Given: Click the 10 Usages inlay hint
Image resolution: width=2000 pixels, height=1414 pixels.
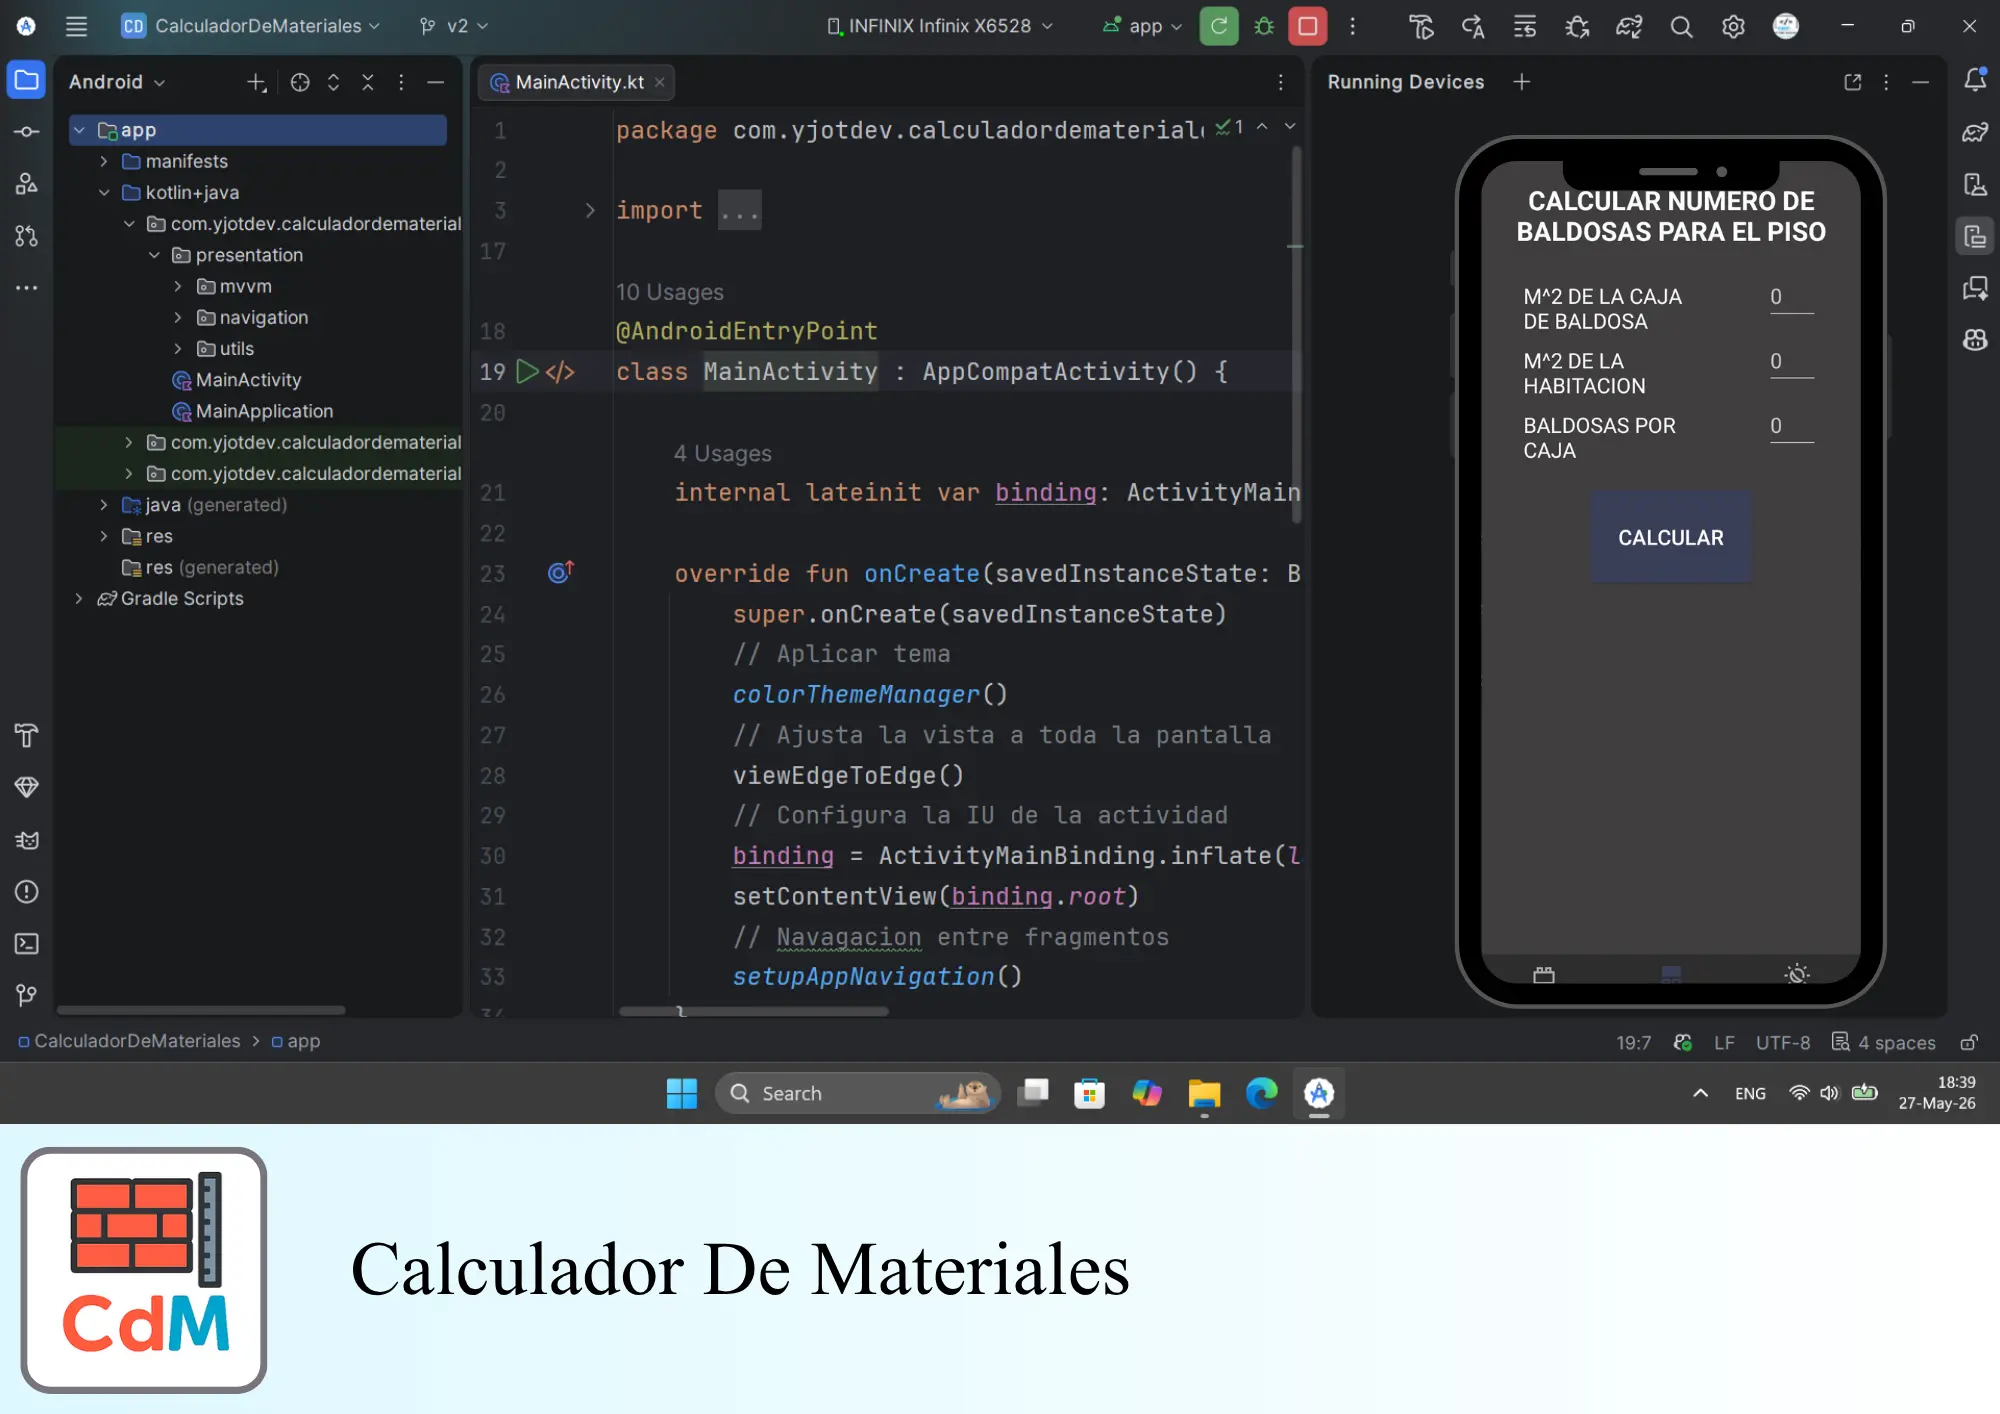Looking at the screenshot, I should coord(669,292).
